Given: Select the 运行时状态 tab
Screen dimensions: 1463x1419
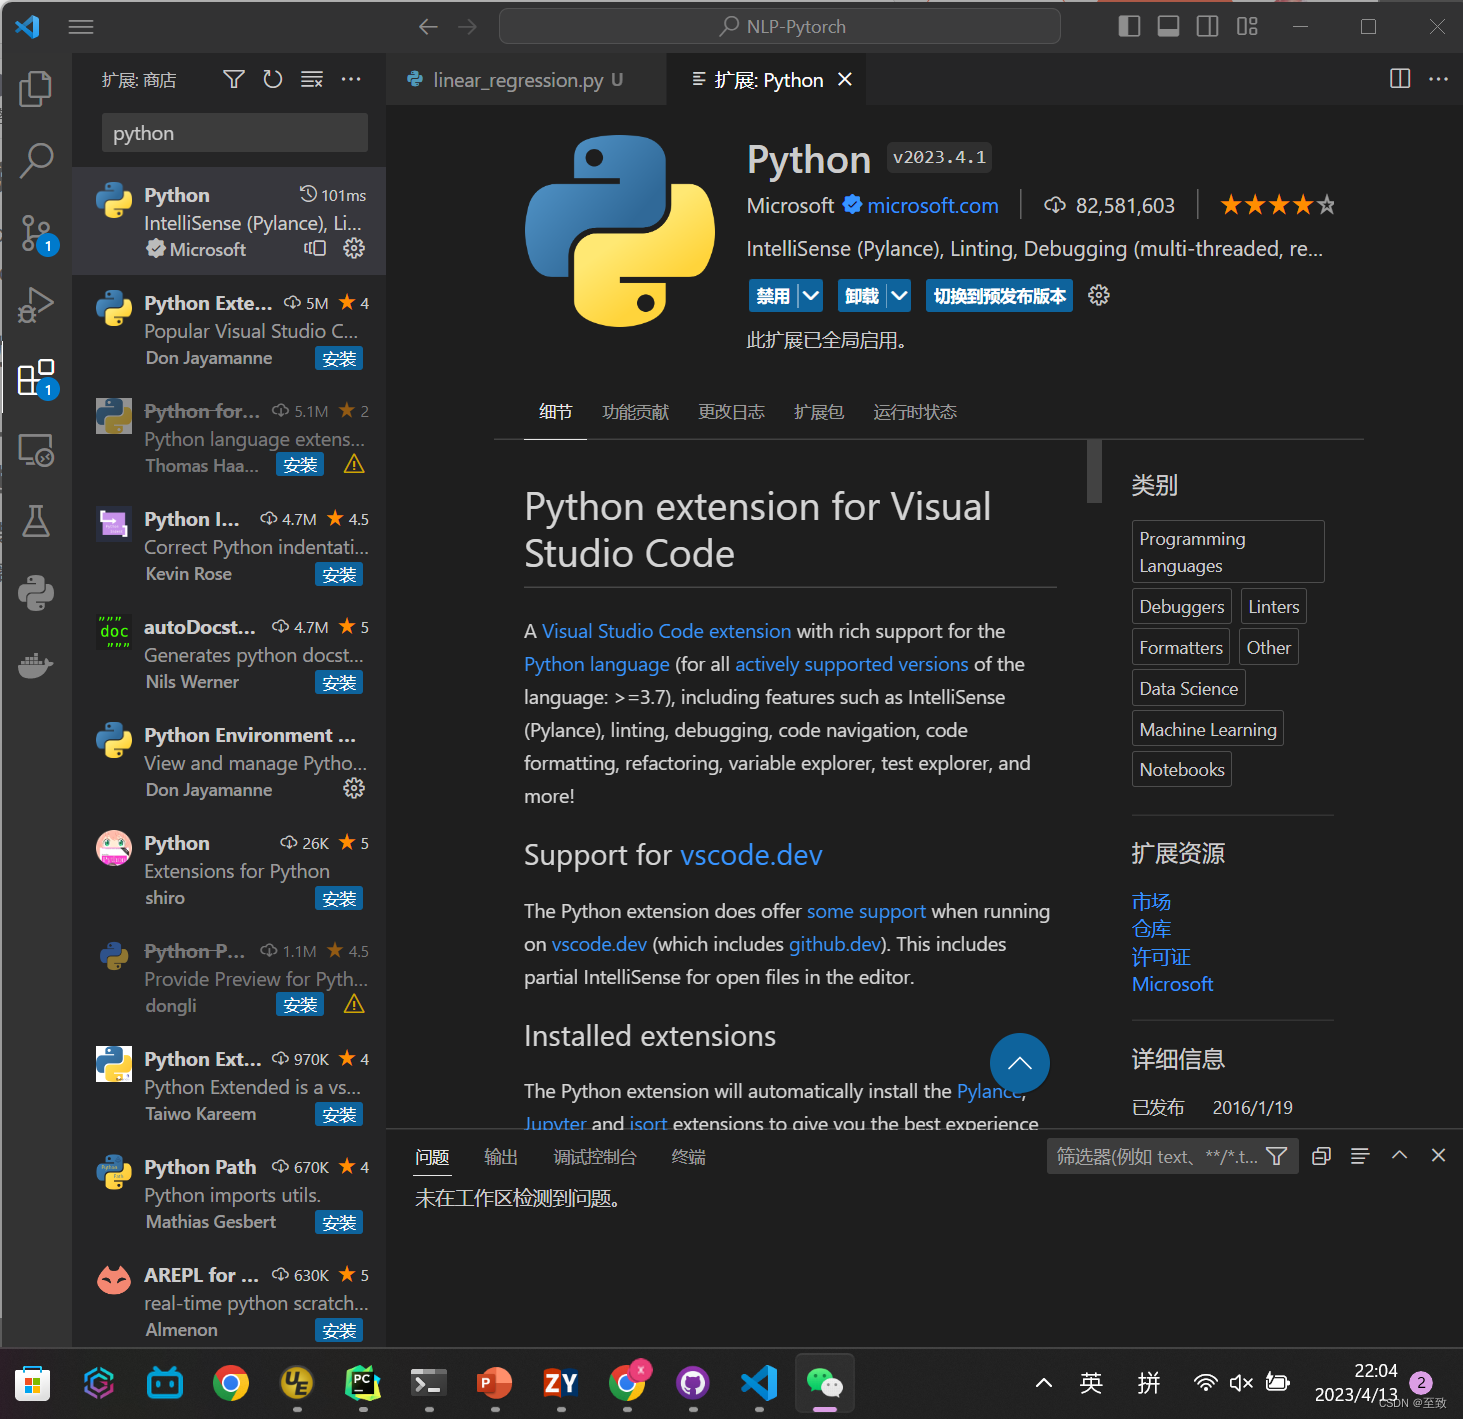Looking at the screenshot, I should click(915, 412).
